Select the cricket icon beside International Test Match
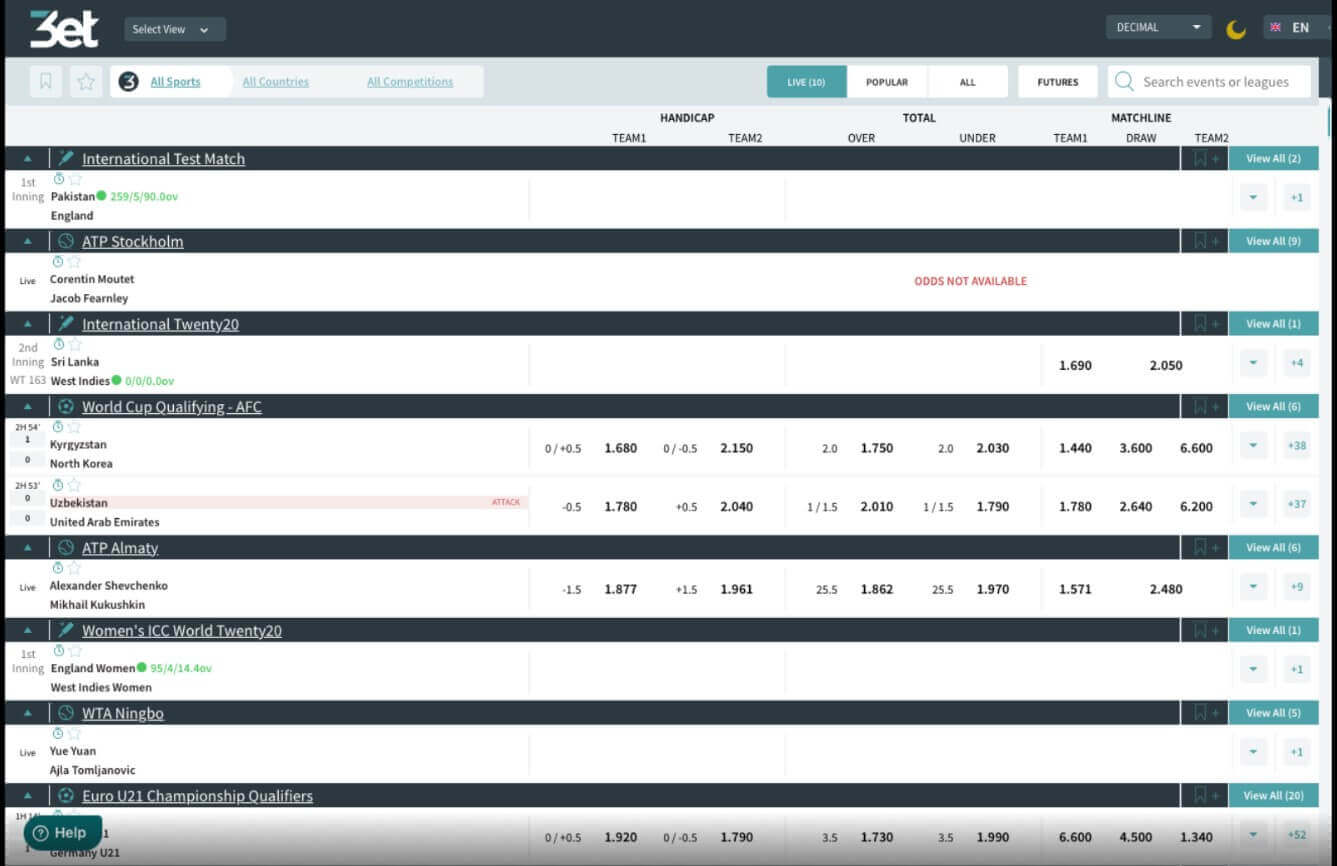This screenshot has width=1337, height=866. pyautogui.click(x=64, y=158)
